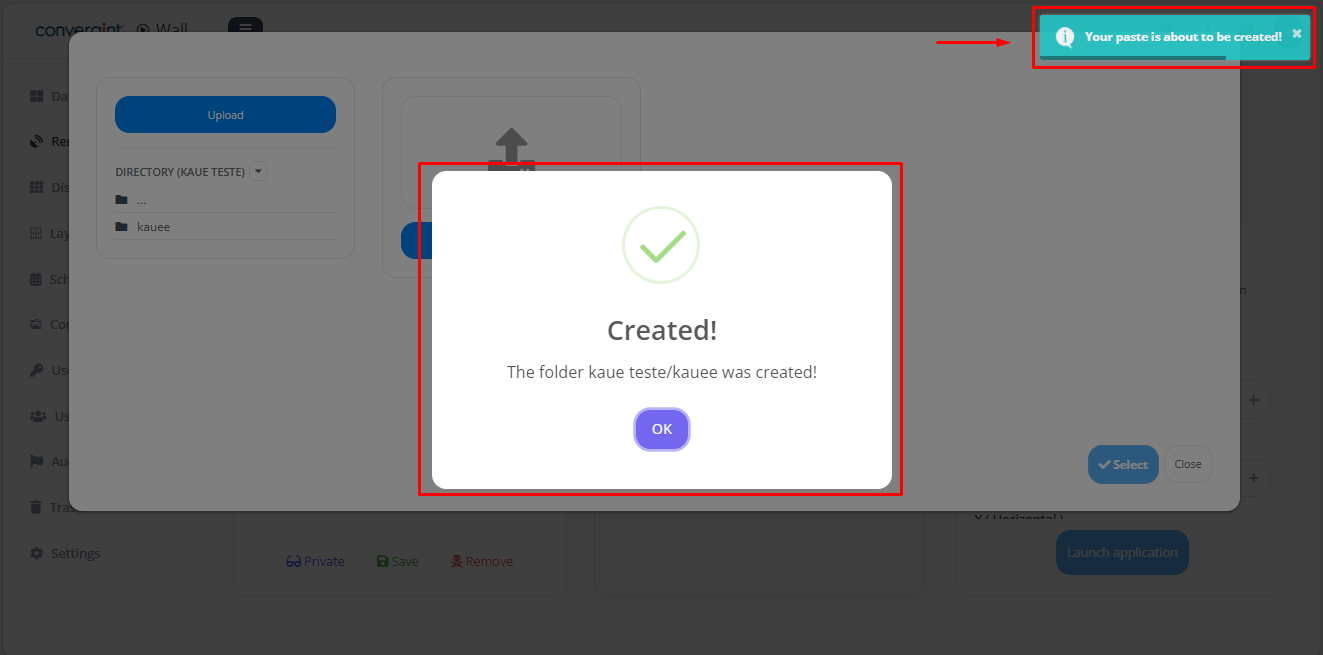Click the upload arrow icon in dropzone

(511, 148)
